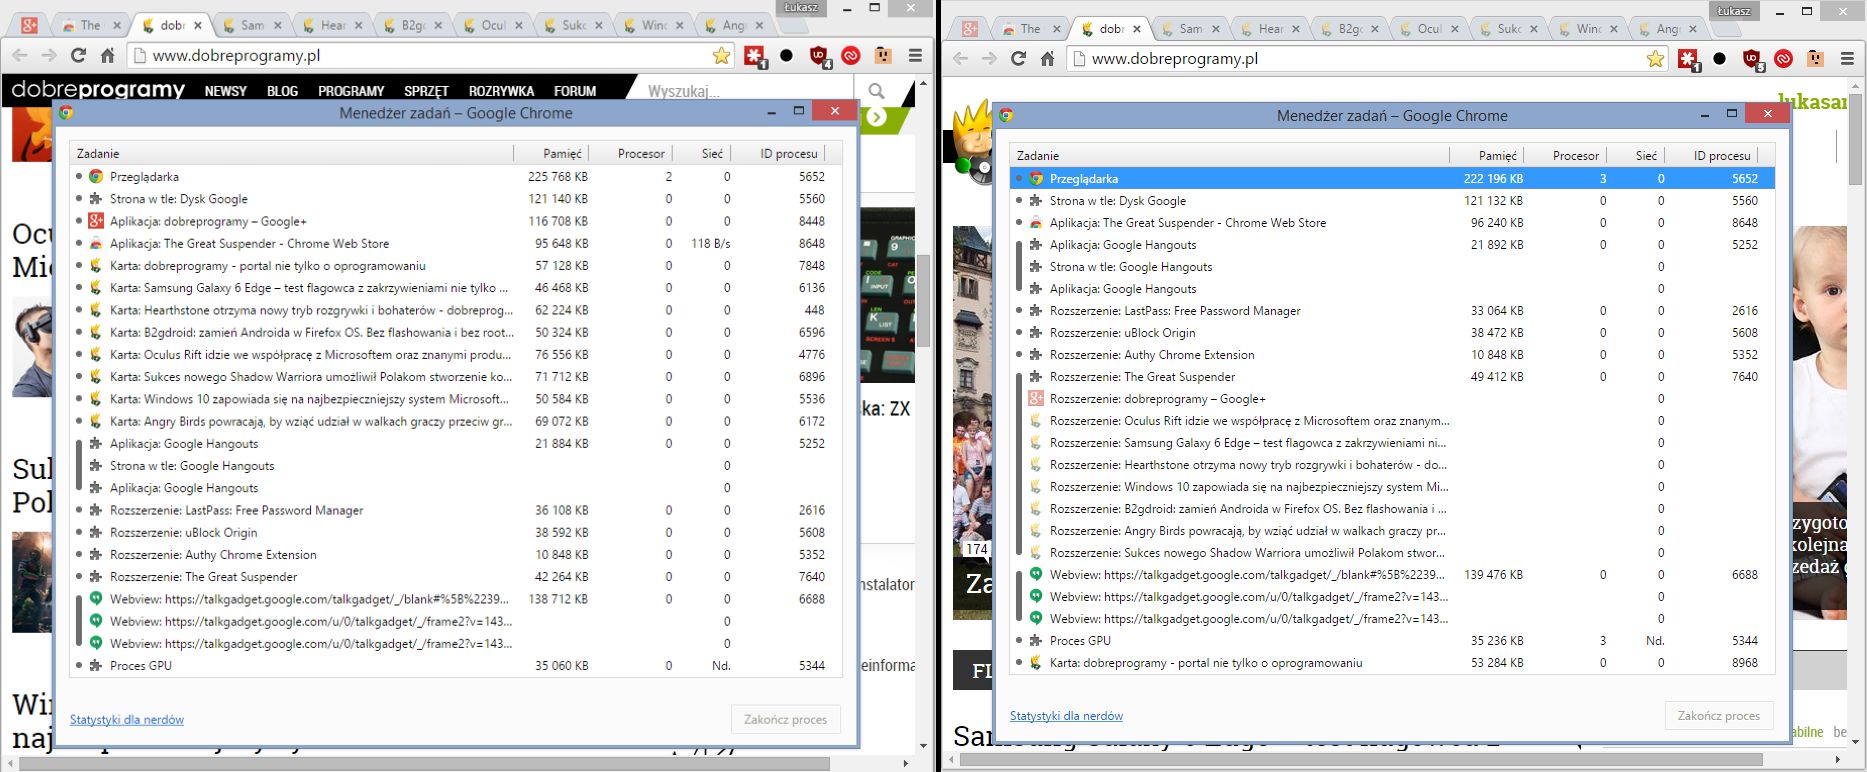Open the PROGRAMY menu on dobreprogramy site

(x=351, y=91)
